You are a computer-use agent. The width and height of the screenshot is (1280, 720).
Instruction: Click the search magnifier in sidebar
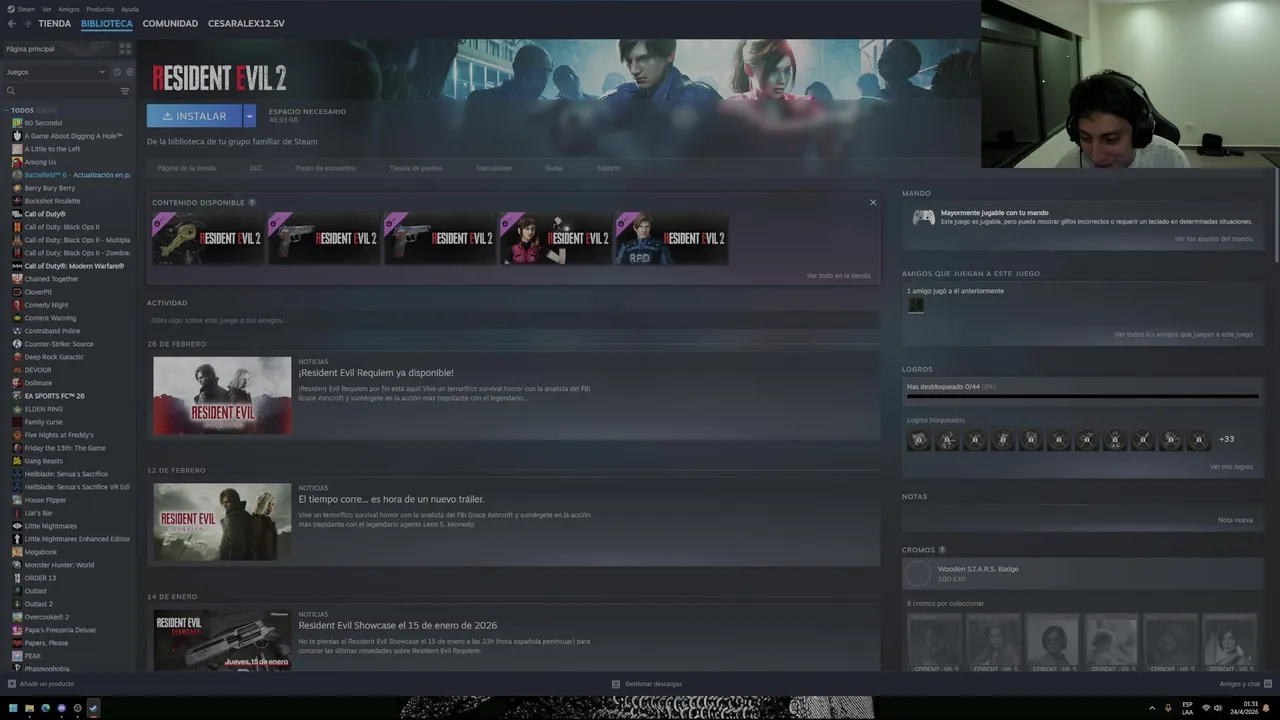pyautogui.click(x=11, y=91)
